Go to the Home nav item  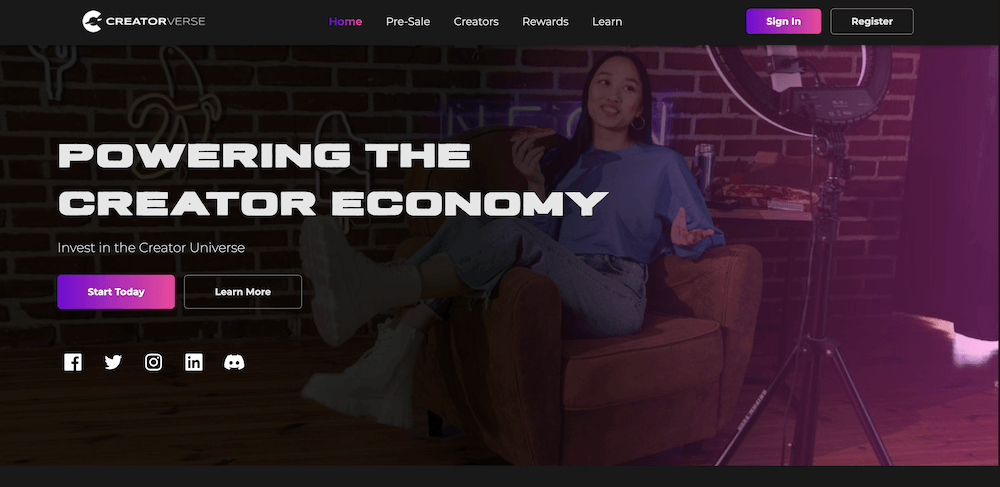345,22
